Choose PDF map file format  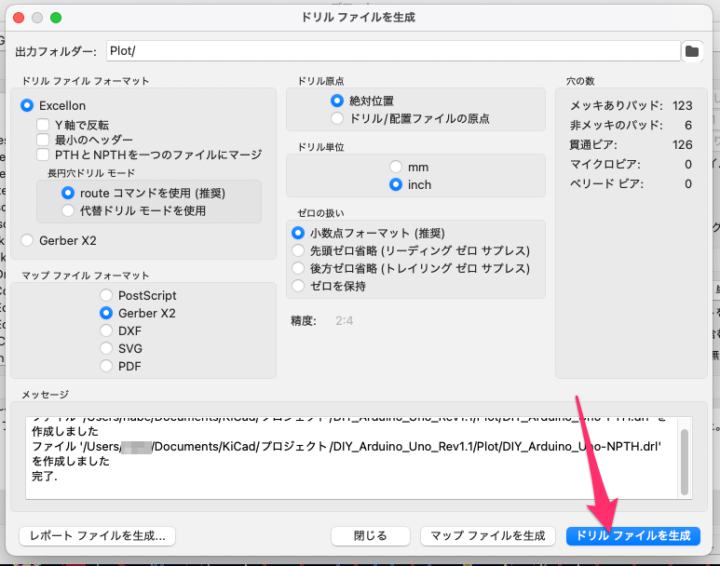pyautogui.click(x=106, y=366)
